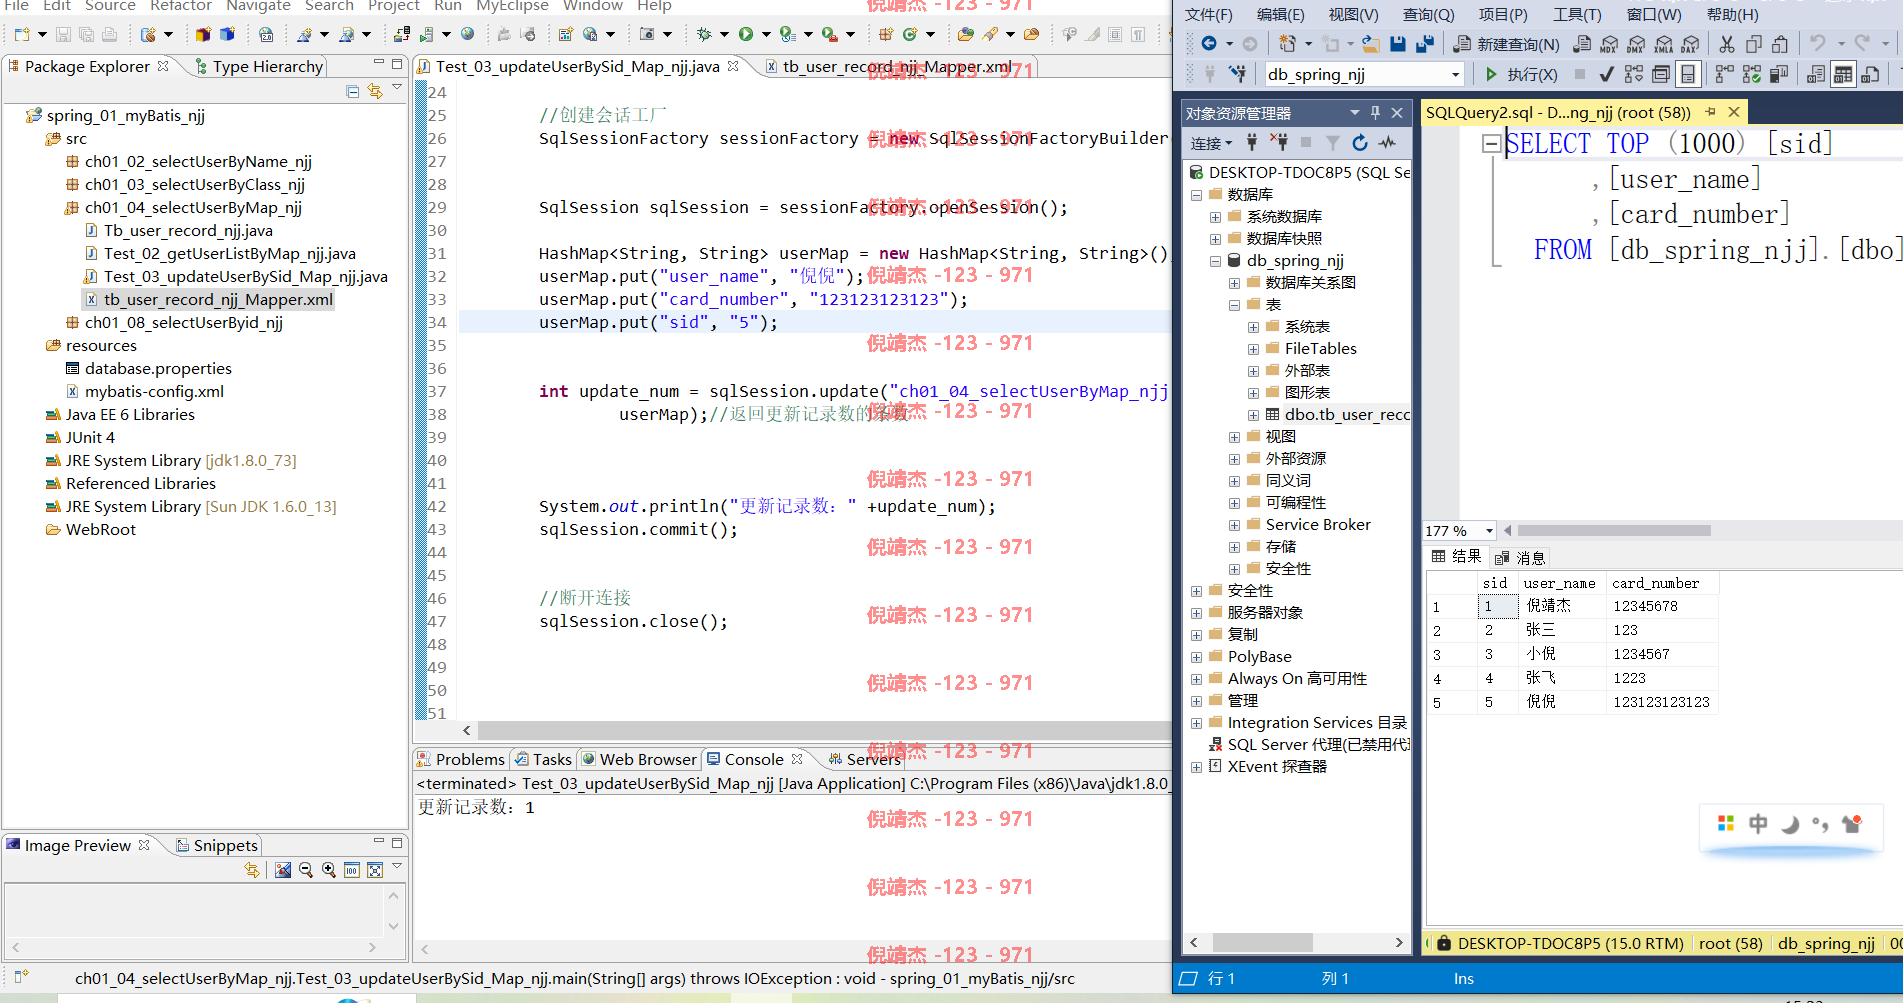Open the 连接 dropdown in Object Explorer
This screenshot has width=1903, height=1003.
tap(1211, 143)
